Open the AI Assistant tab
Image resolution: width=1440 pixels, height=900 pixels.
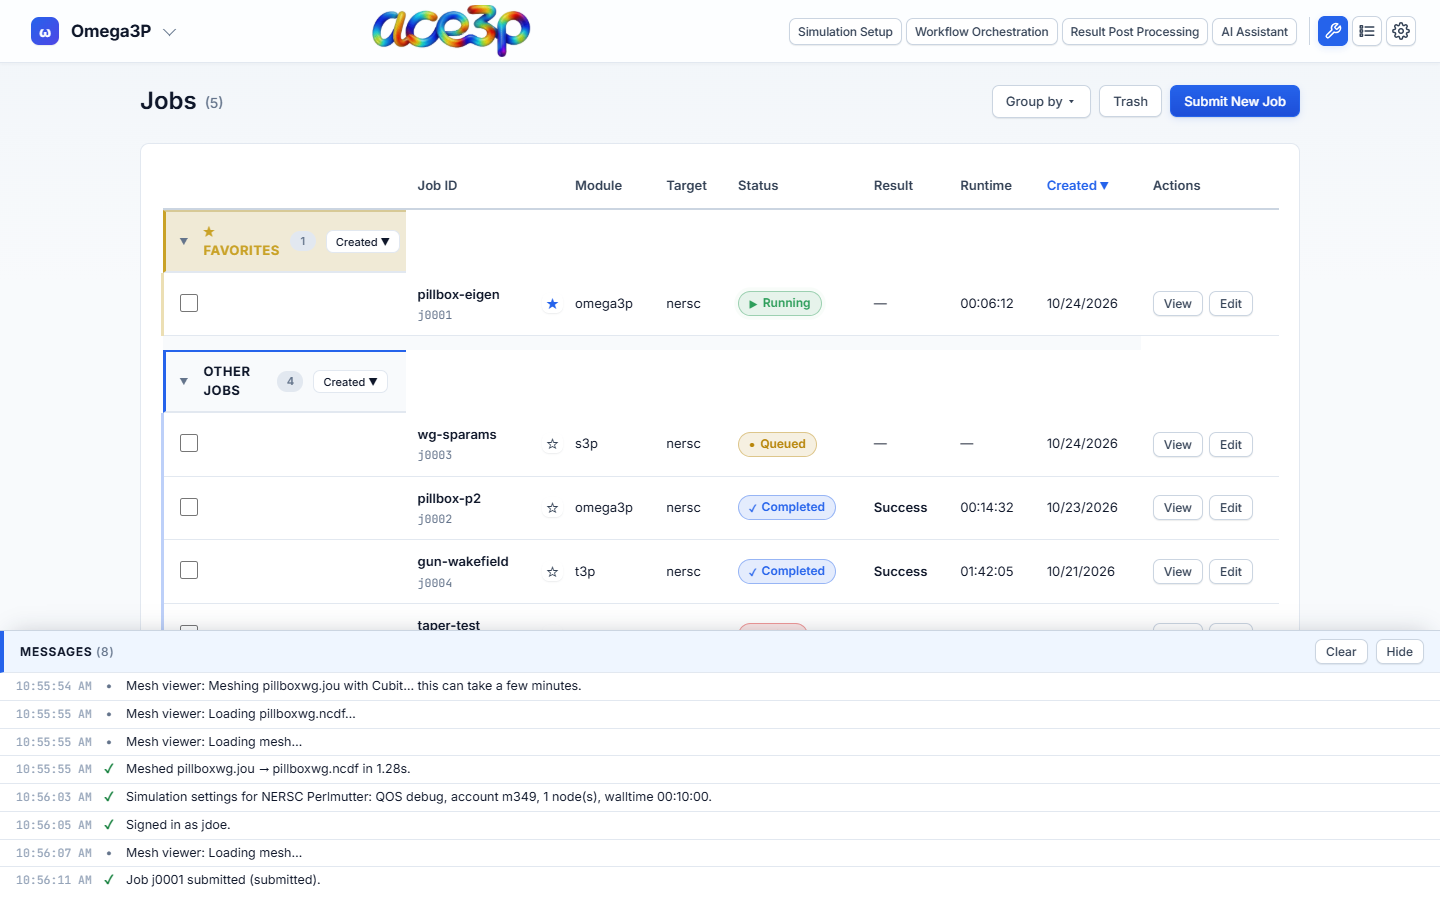(x=1255, y=32)
